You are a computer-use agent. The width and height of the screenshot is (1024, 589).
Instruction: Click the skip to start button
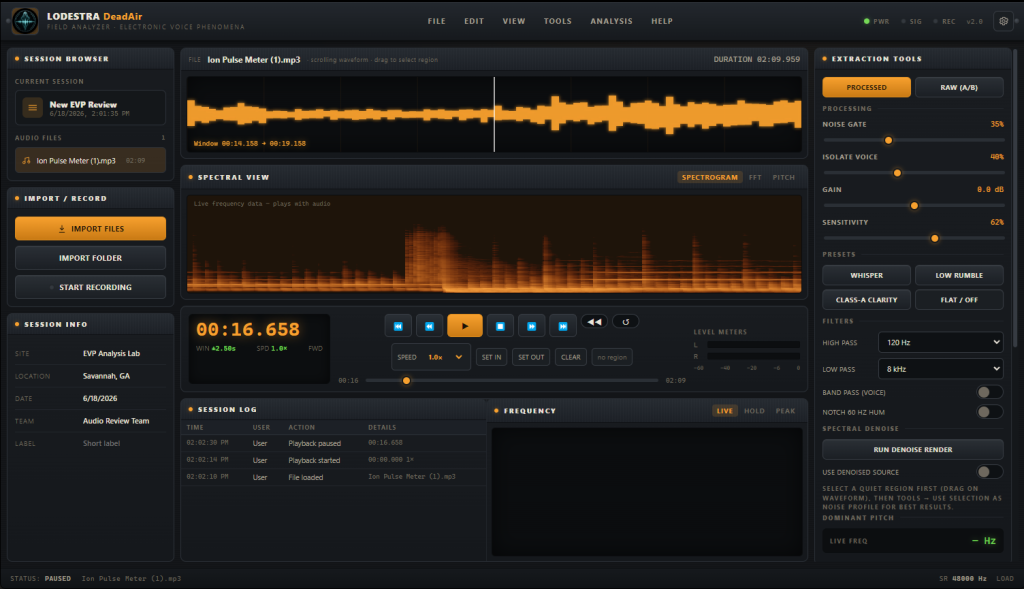[x=398, y=326]
